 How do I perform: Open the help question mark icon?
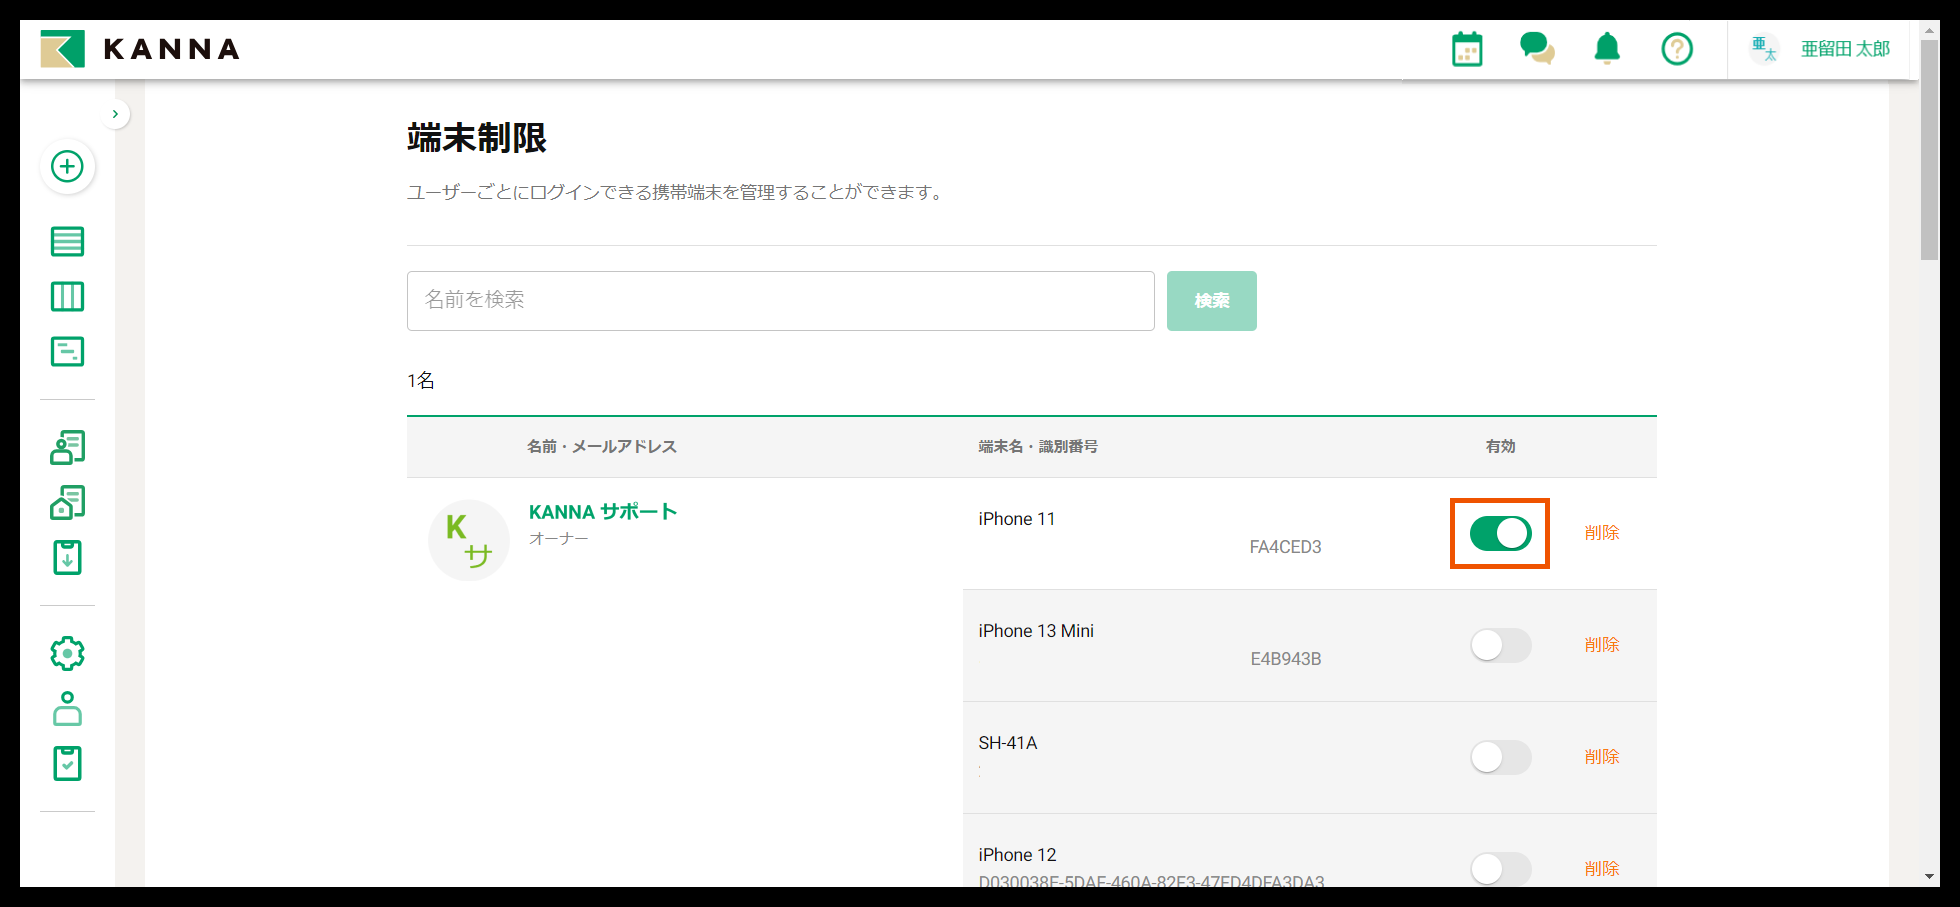[x=1677, y=48]
